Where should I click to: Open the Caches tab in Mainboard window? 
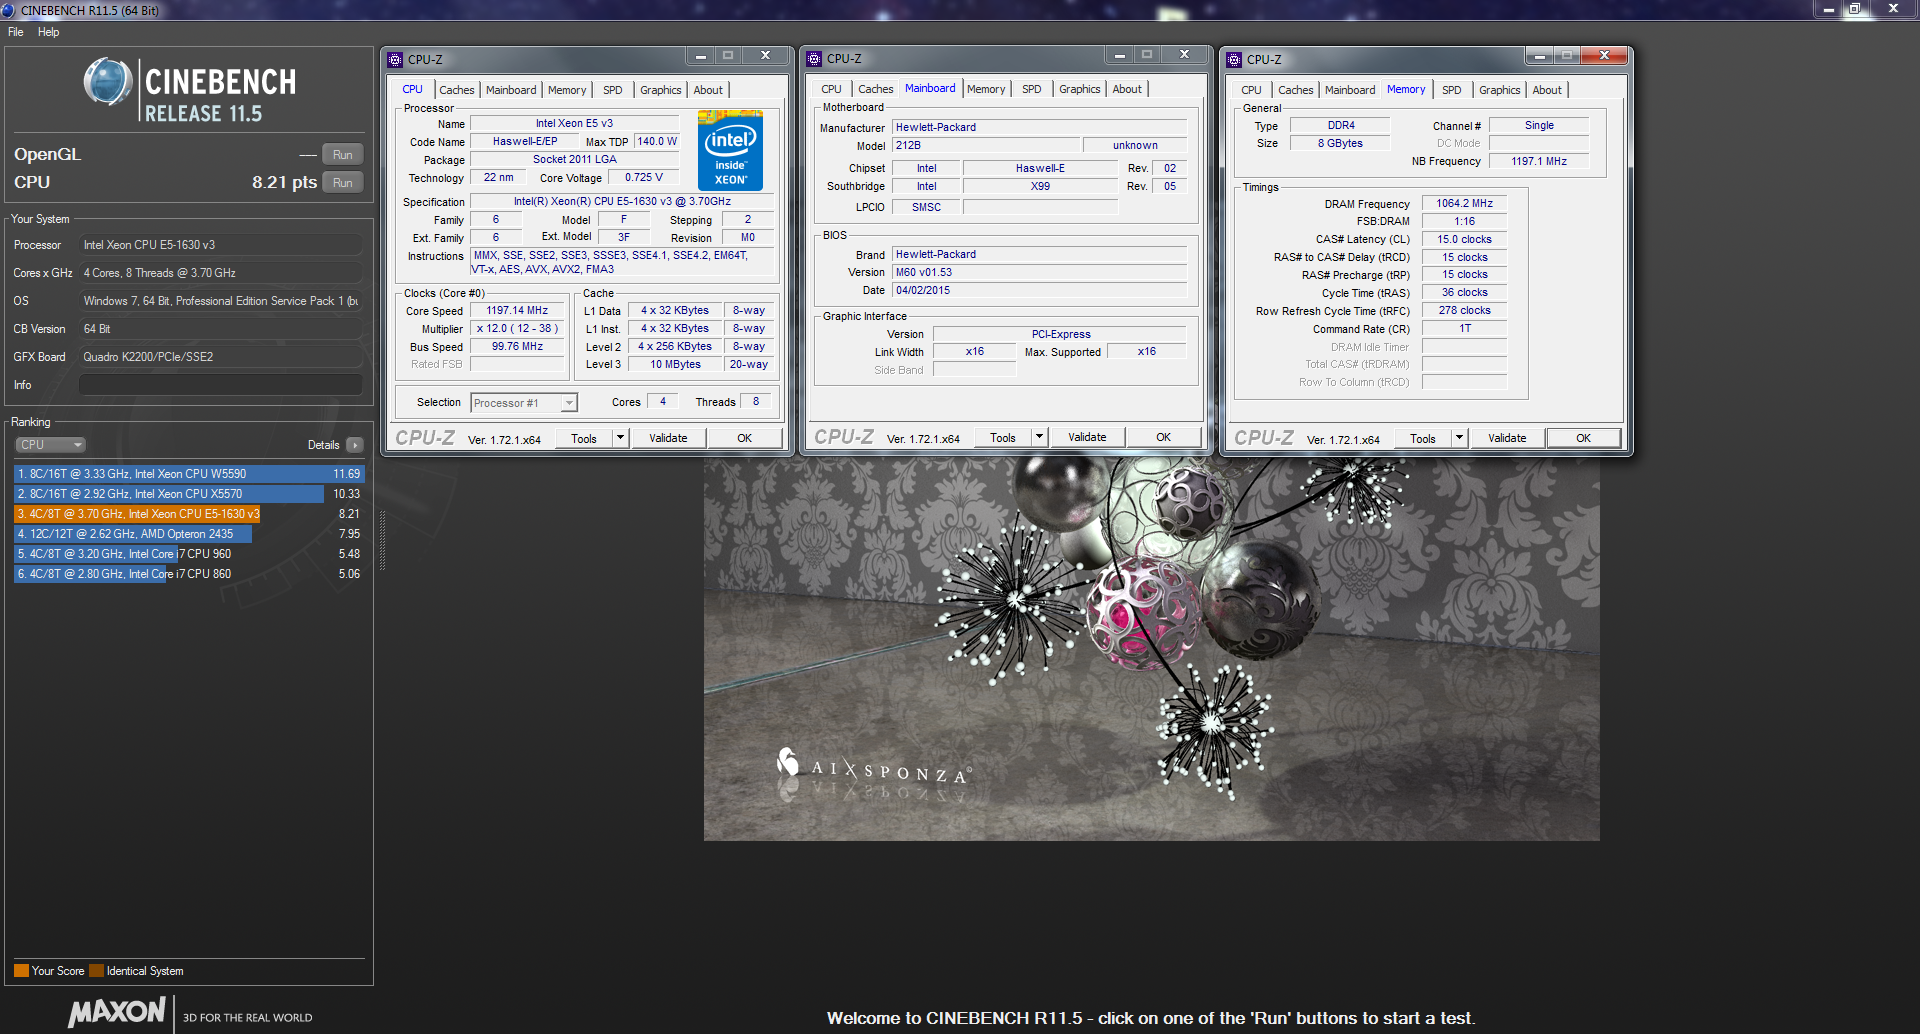tap(876, 89)
